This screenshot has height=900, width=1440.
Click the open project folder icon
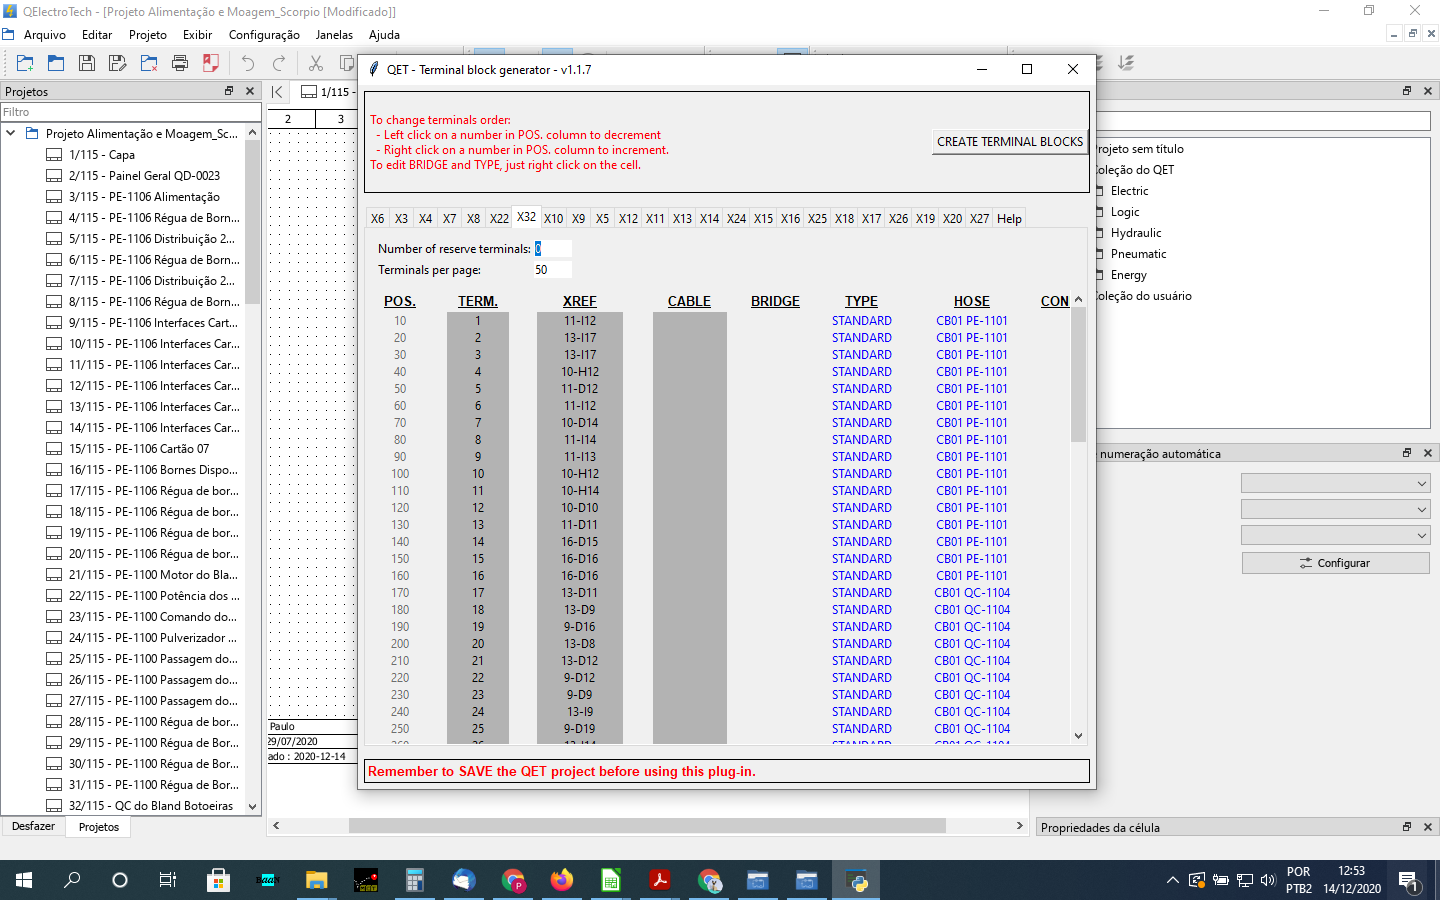tap(56, 63)
